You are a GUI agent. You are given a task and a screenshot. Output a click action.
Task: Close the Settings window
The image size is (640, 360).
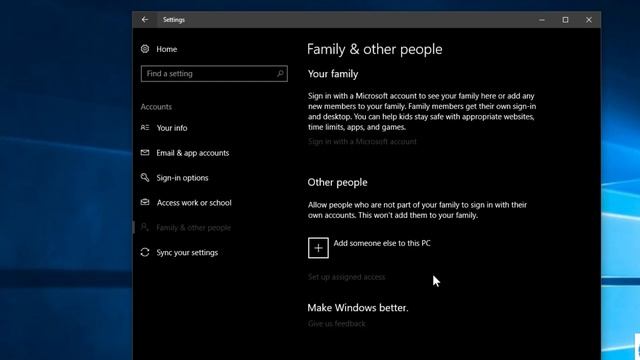pos(589,20)
